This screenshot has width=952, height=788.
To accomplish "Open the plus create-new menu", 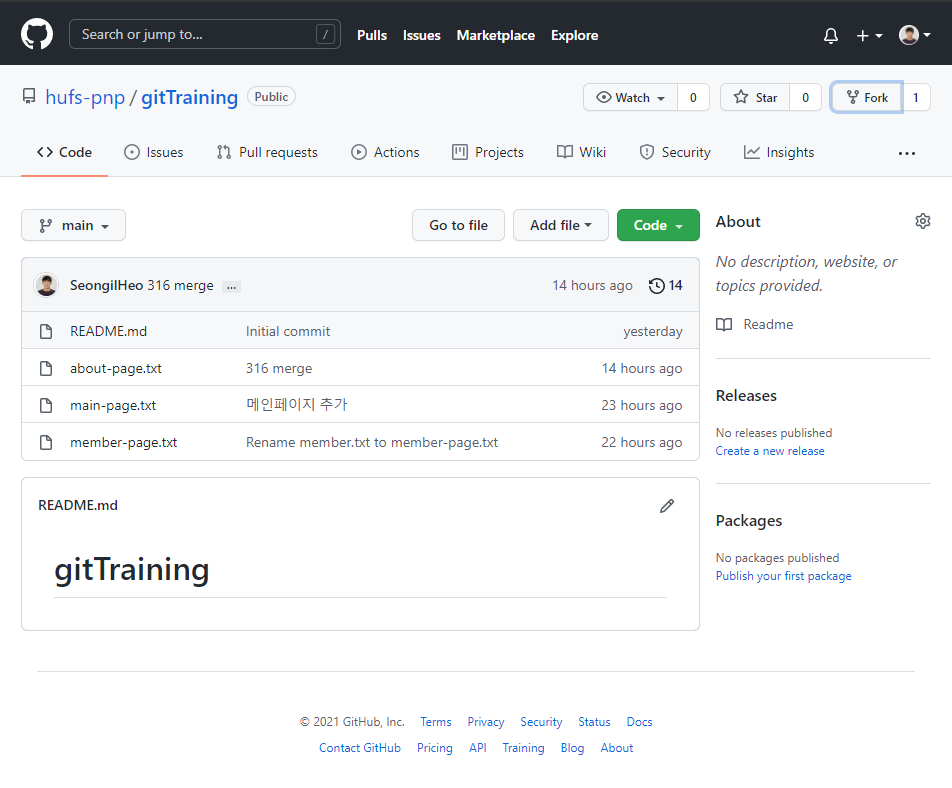I will (x=869, y=36).
